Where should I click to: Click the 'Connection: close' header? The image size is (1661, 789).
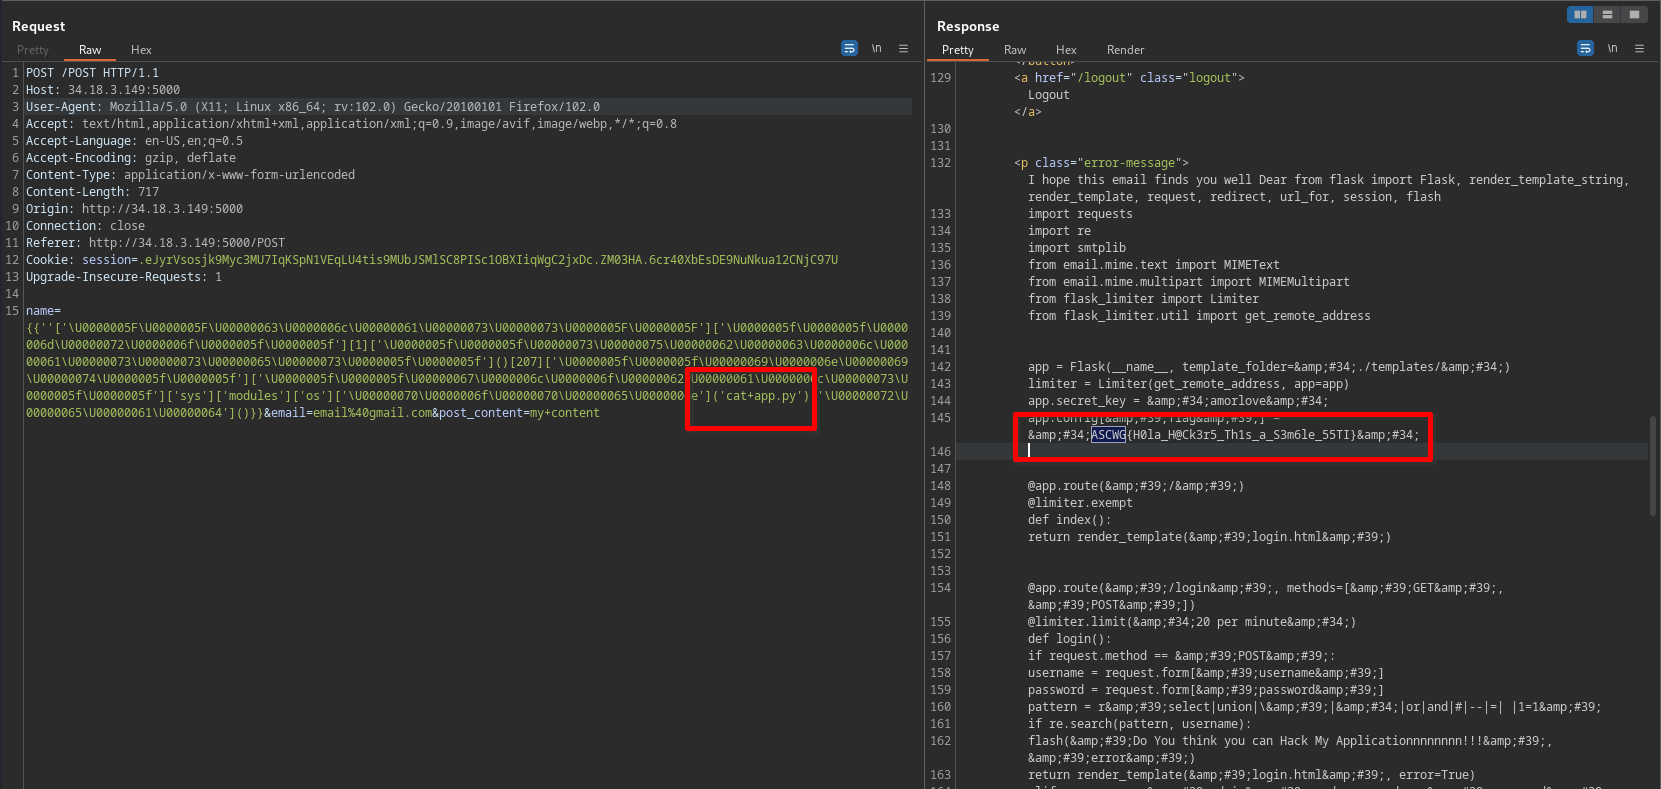point(85,226)
